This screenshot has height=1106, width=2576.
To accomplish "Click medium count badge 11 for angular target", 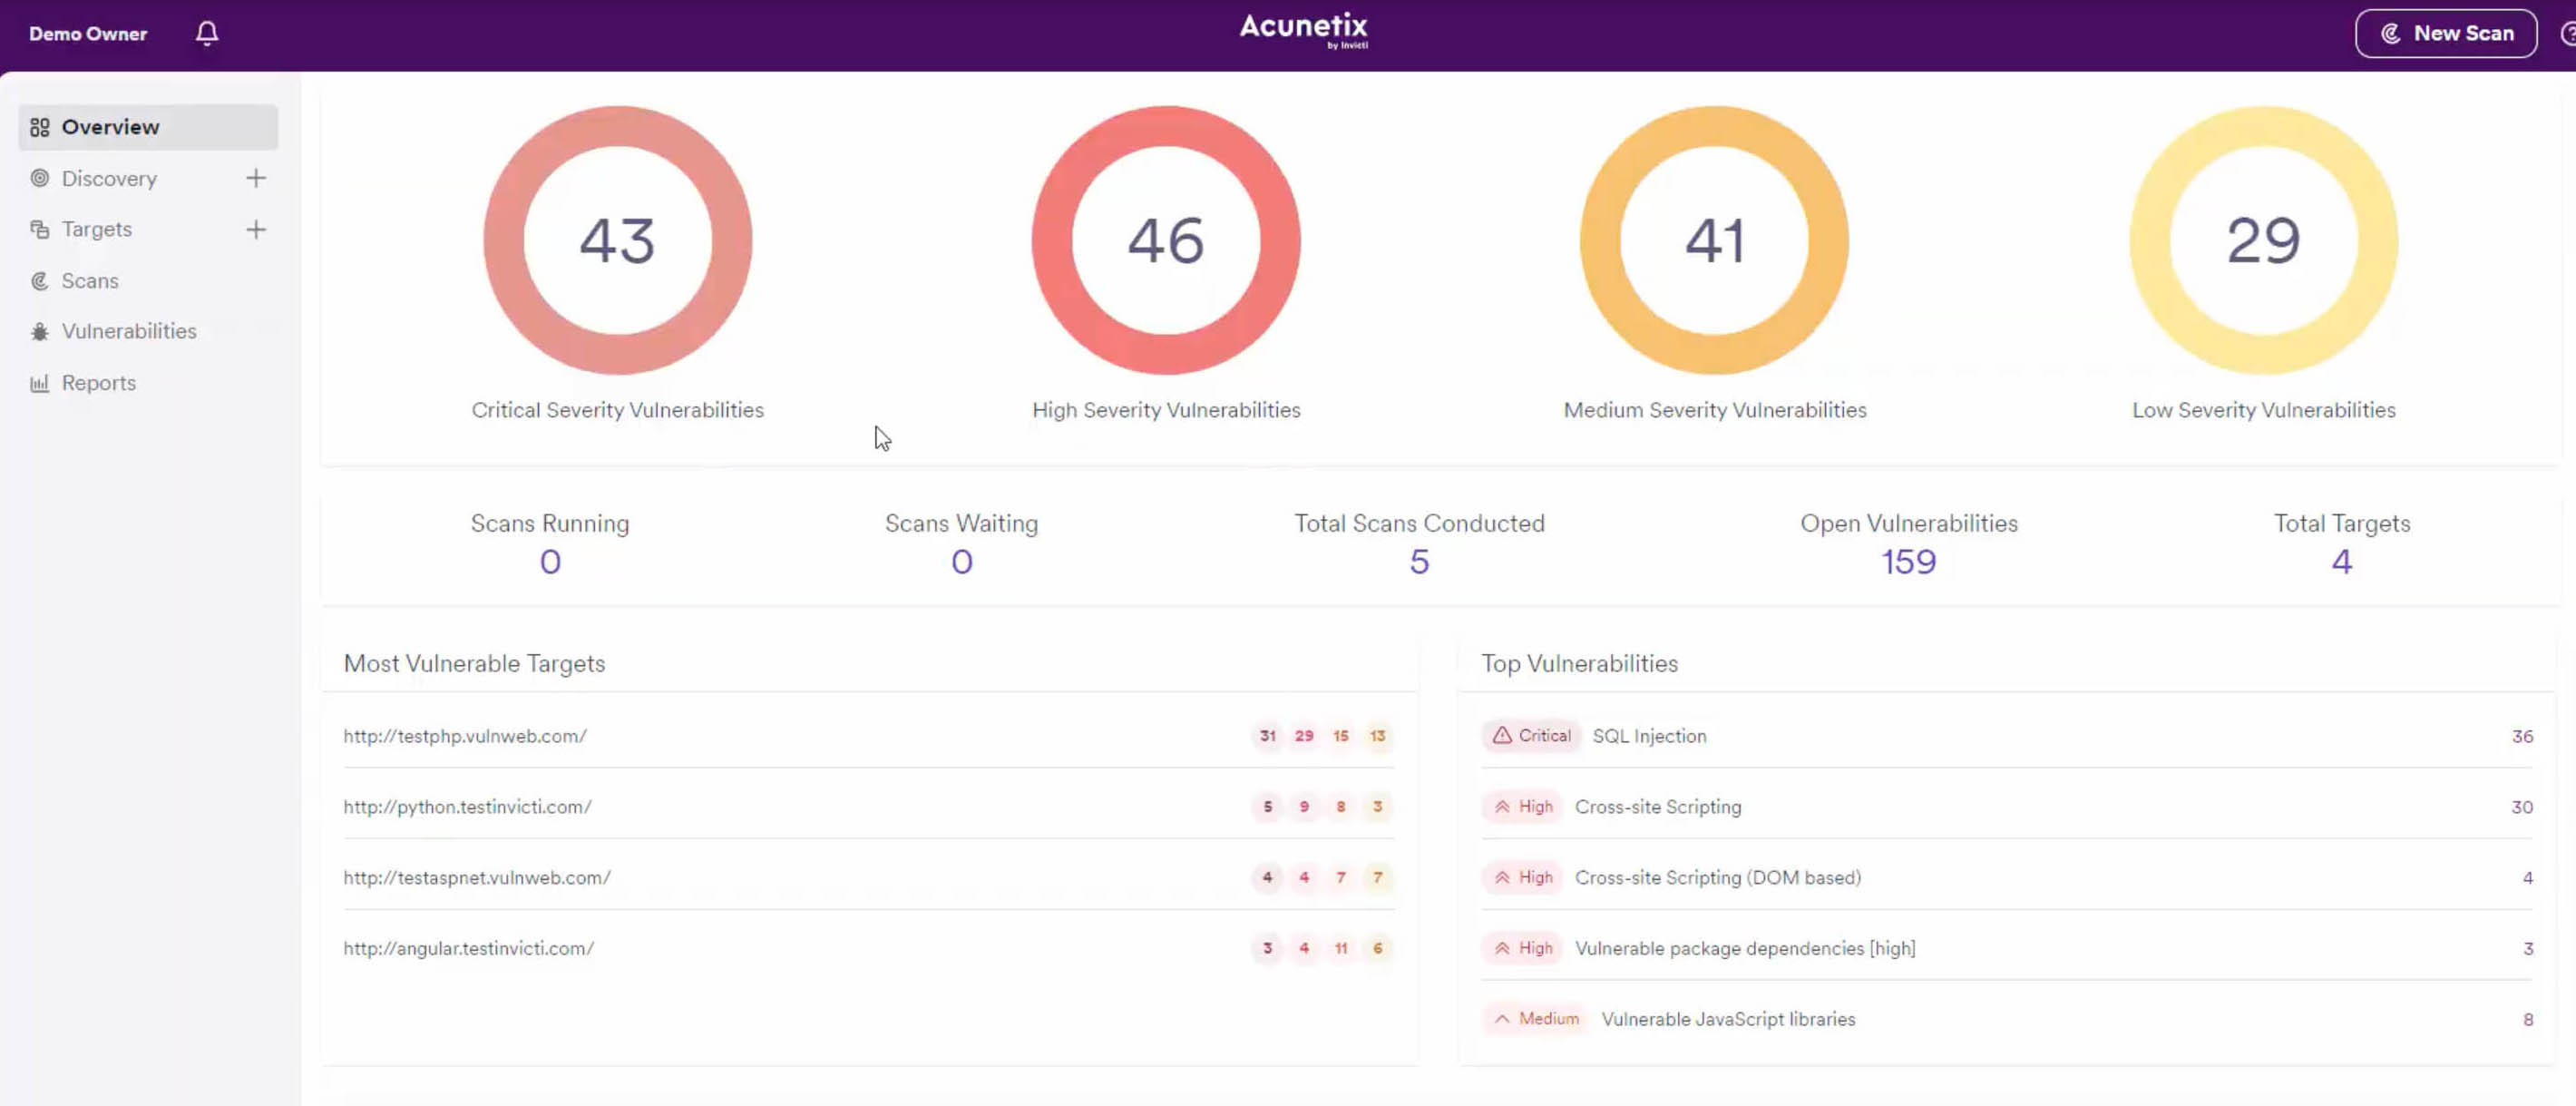I will pyautogui.click(x=1341, y=948).
